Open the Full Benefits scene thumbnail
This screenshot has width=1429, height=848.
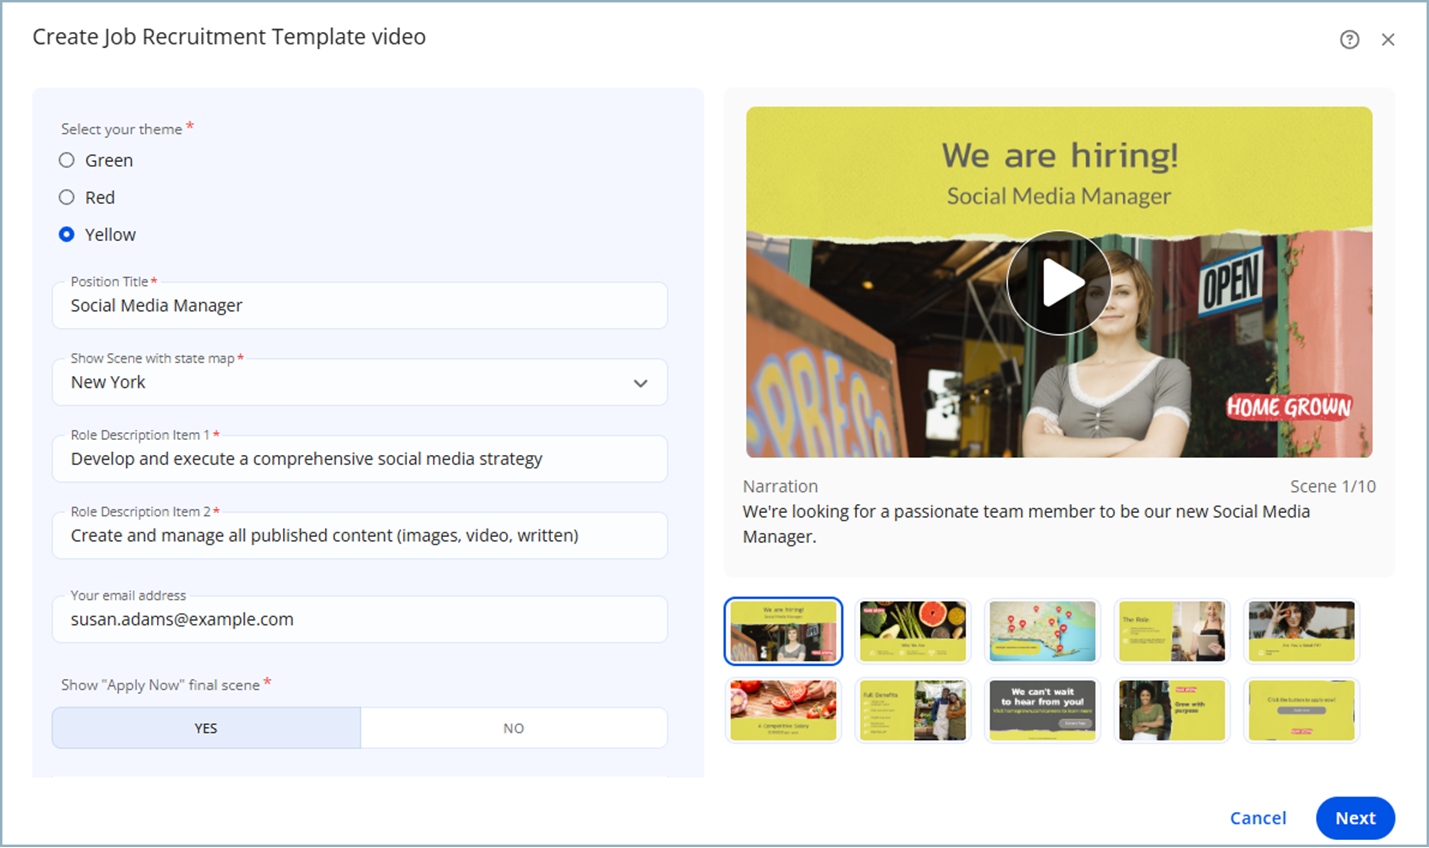point(913,710)
